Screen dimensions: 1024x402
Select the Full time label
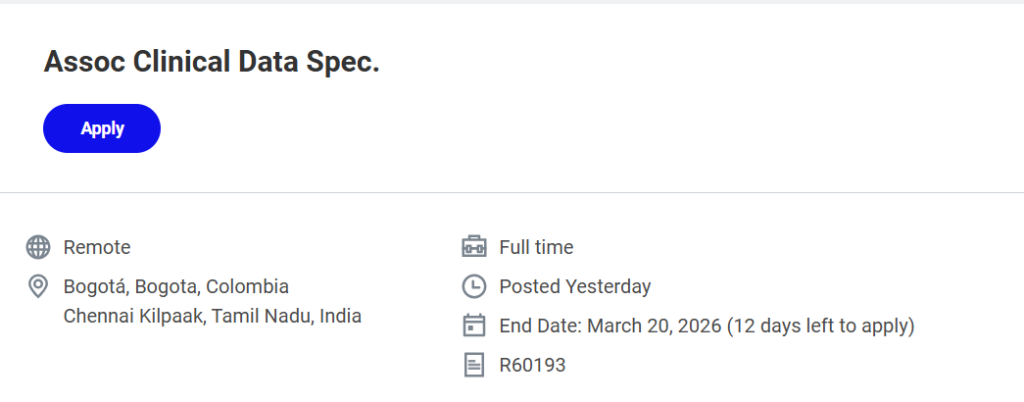[x=536, y=247]
